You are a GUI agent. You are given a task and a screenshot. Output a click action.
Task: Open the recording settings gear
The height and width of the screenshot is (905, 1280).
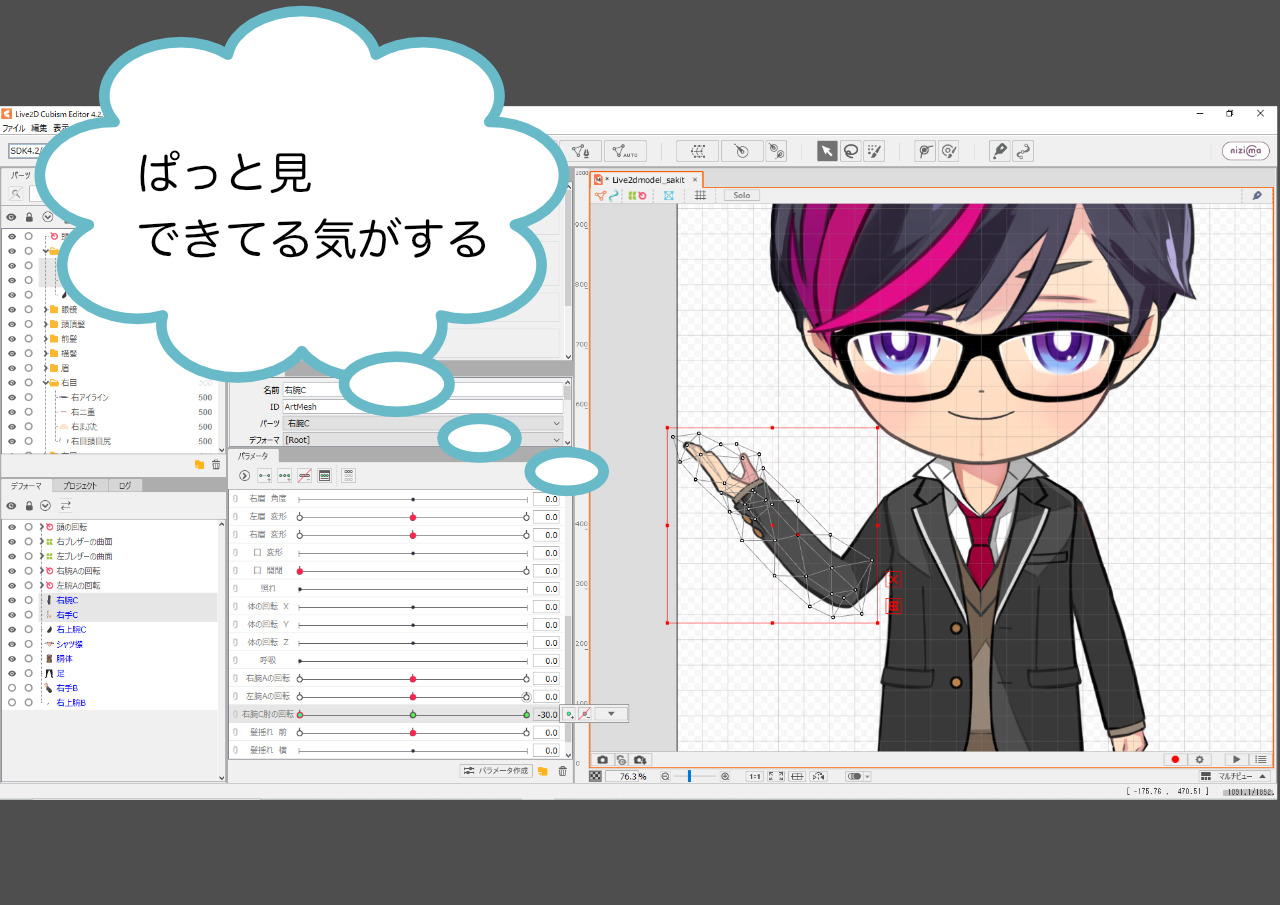[1200, 760]
